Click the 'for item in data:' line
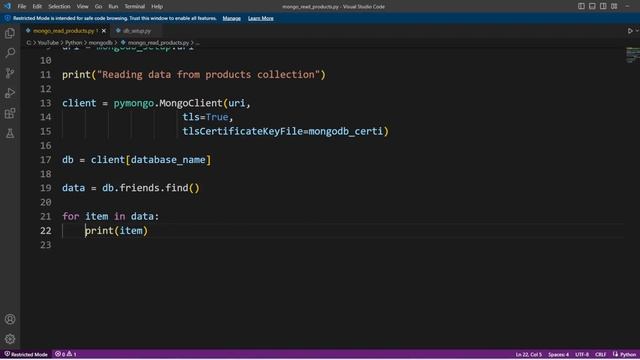This screenshot has width=640, height=360. click(111, 216)
